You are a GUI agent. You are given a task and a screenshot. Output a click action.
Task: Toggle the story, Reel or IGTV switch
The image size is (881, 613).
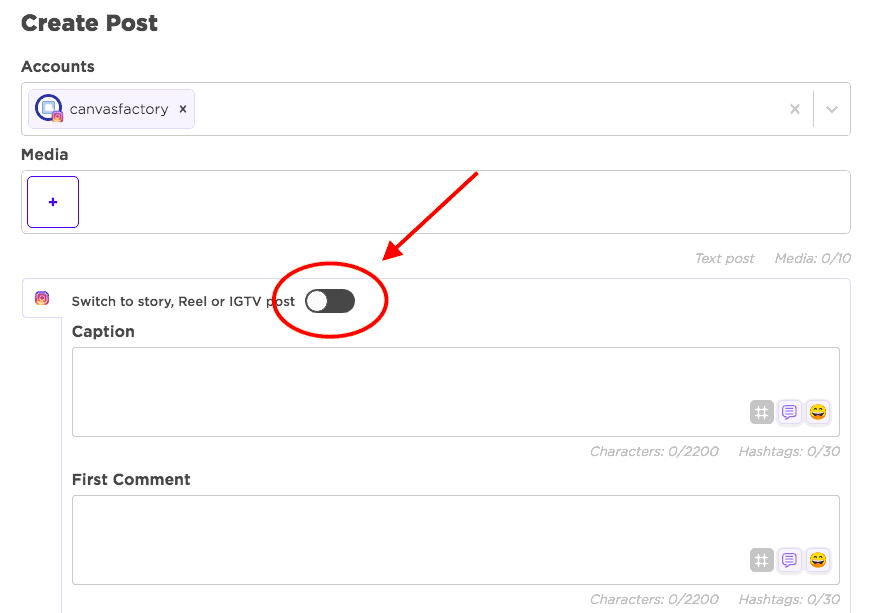[330, 301]
